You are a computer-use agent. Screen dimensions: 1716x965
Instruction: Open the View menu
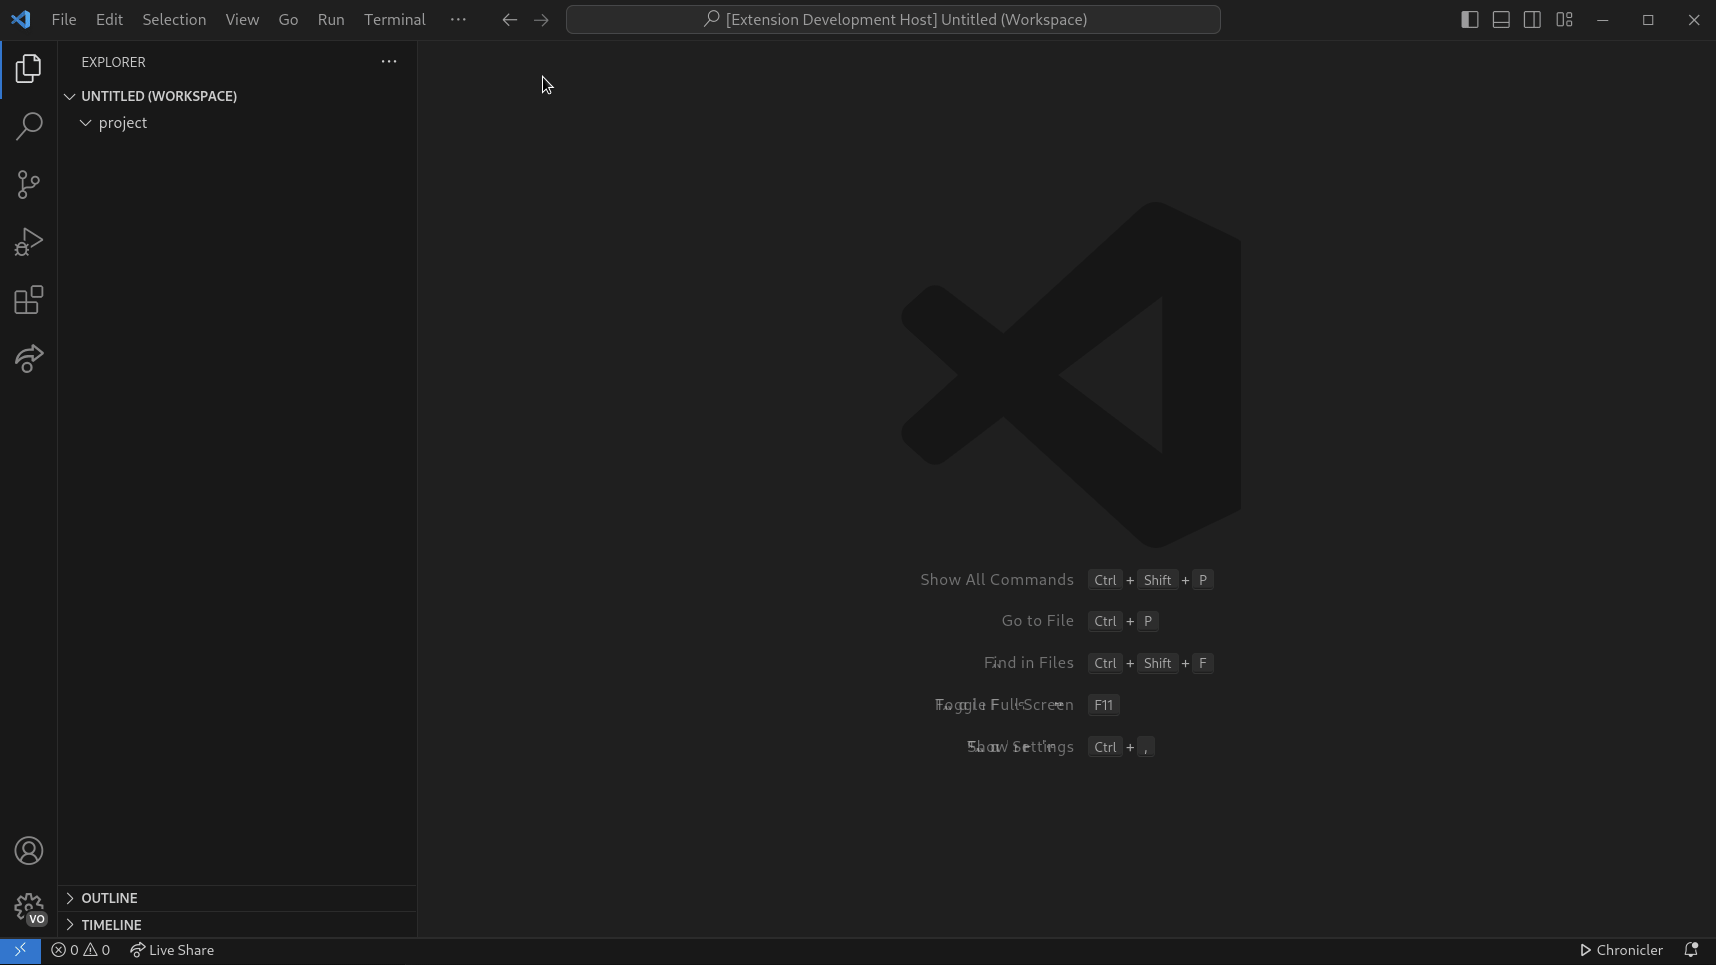click(x=242, y=19)
